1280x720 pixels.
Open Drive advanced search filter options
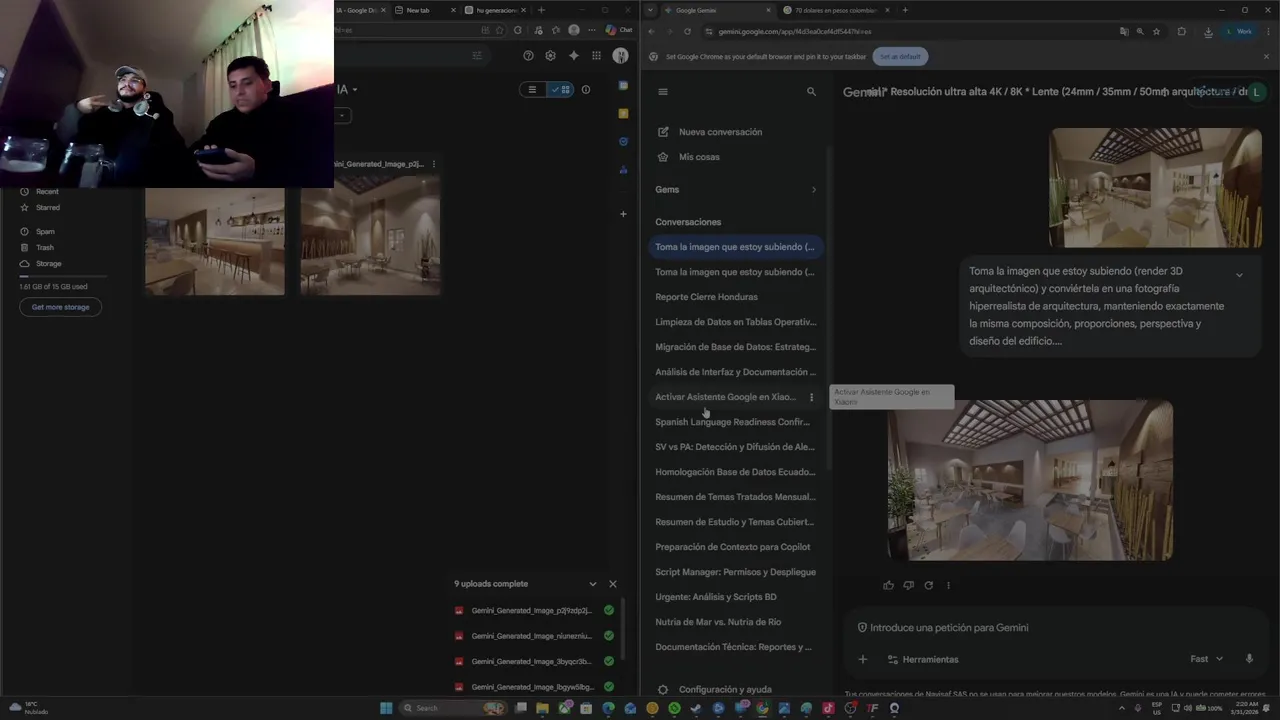pos(476,56)
